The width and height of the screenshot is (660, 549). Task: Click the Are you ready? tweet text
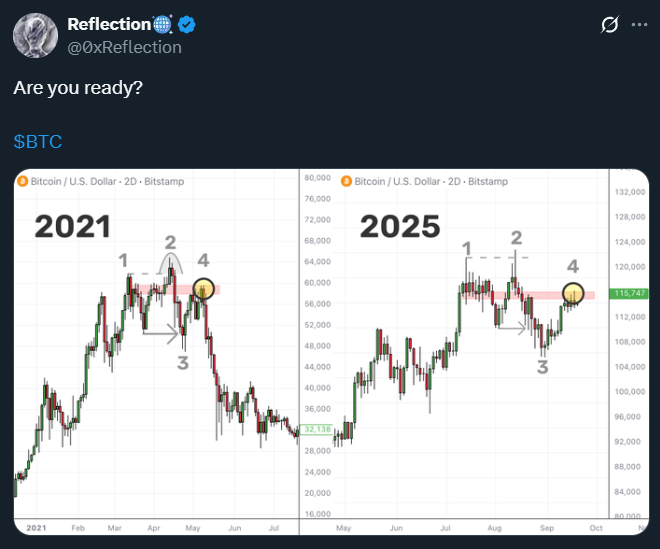point(78,88)
